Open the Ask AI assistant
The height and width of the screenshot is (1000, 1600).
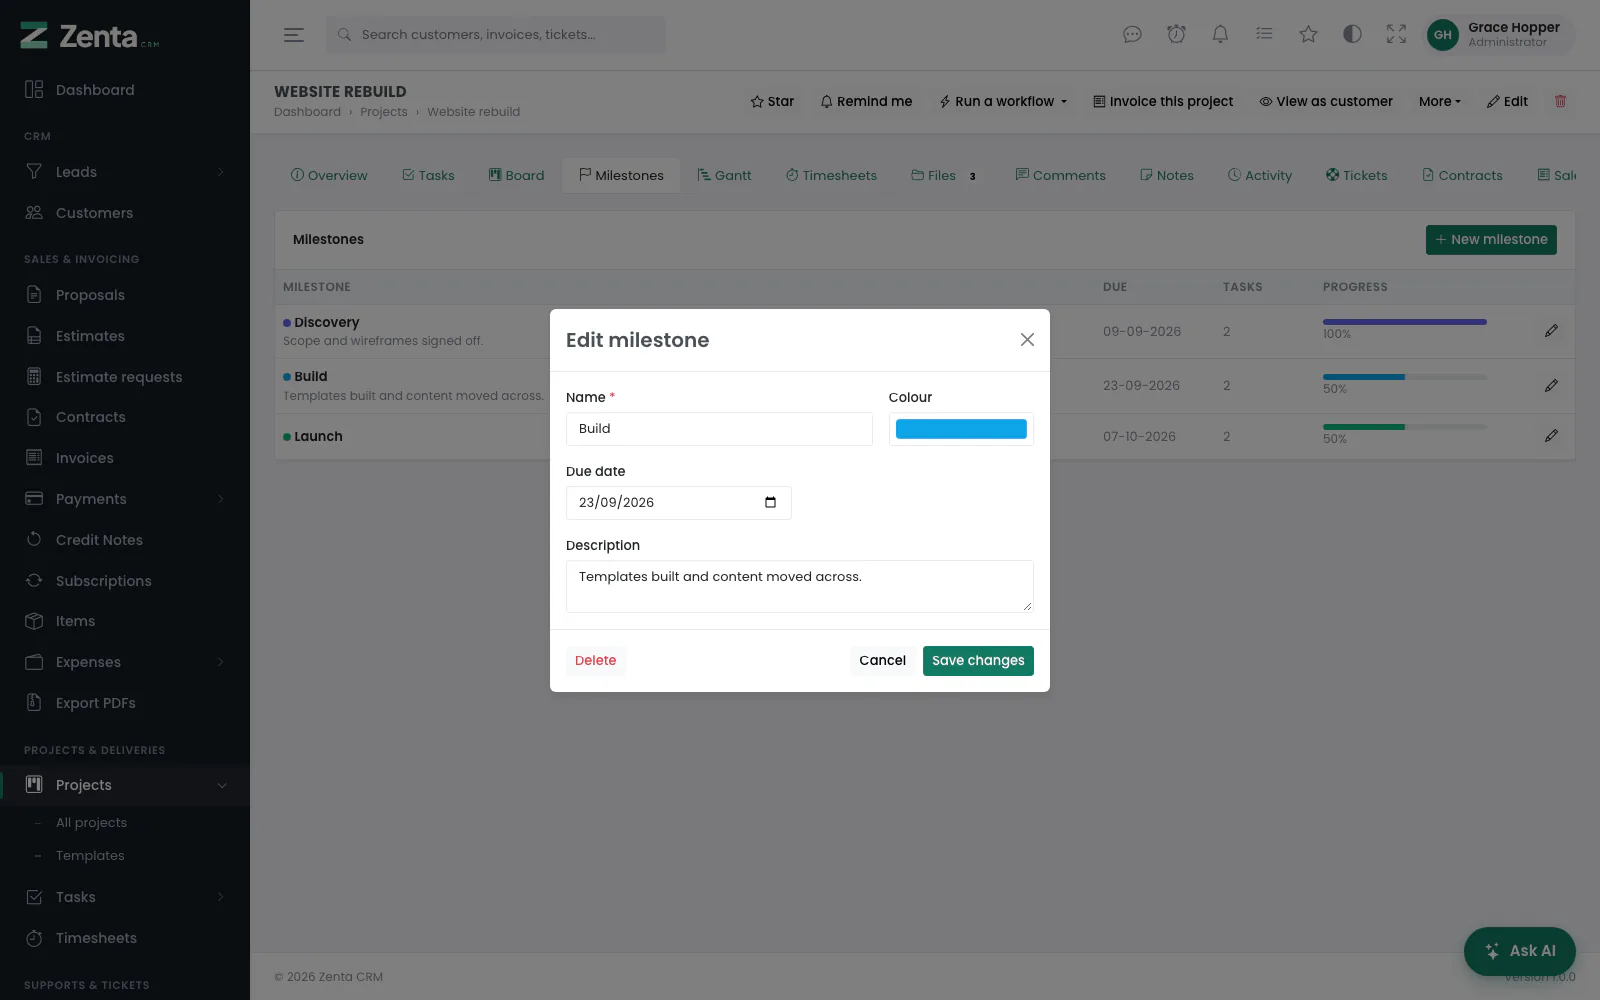point(1519,951)
